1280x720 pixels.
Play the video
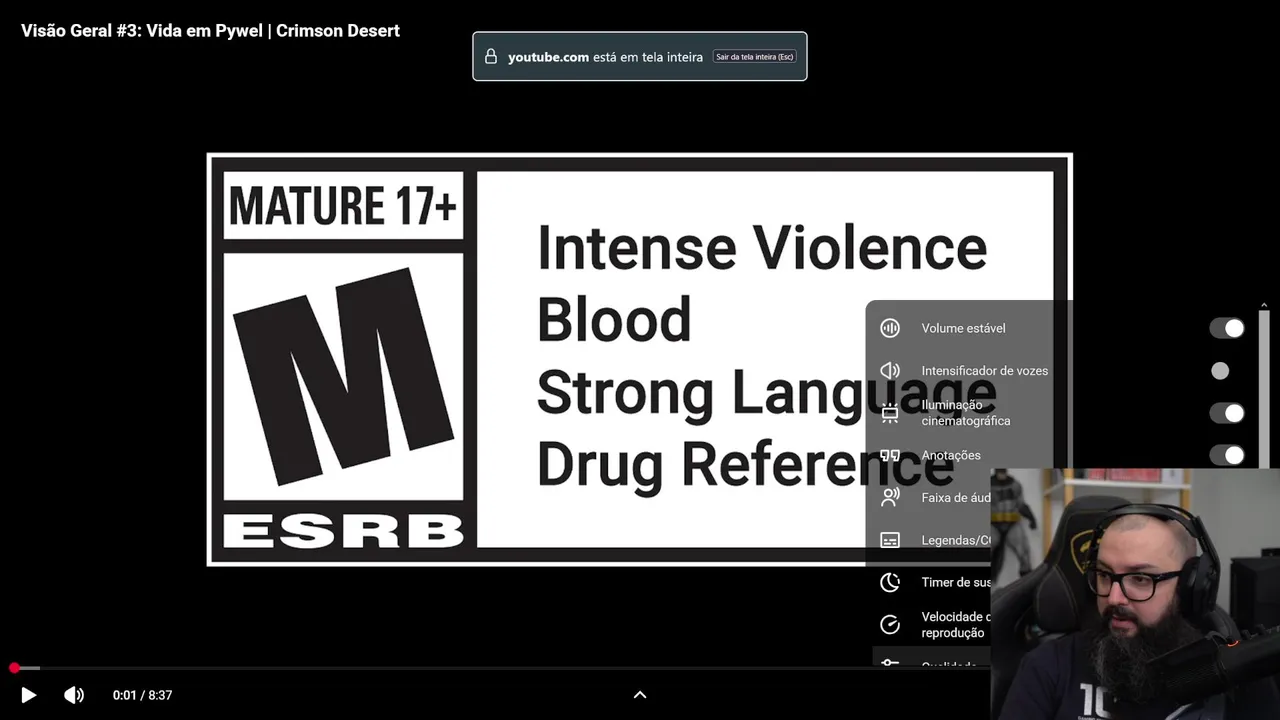point(28,695)
